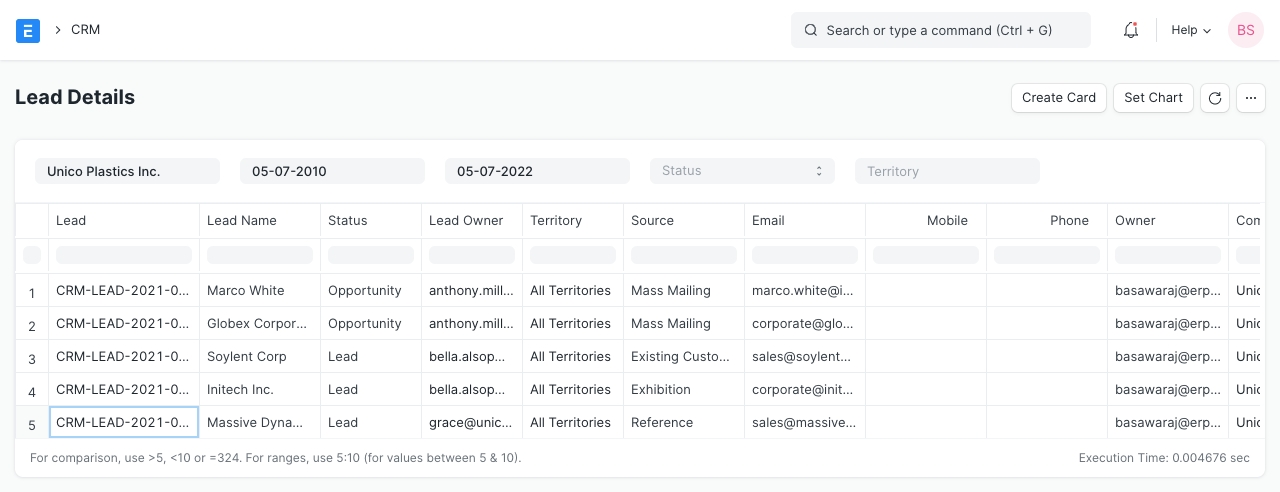Open the to date 05-07-2022 picker
Screen dimensions: 1280x492
[x=537, y=171]
